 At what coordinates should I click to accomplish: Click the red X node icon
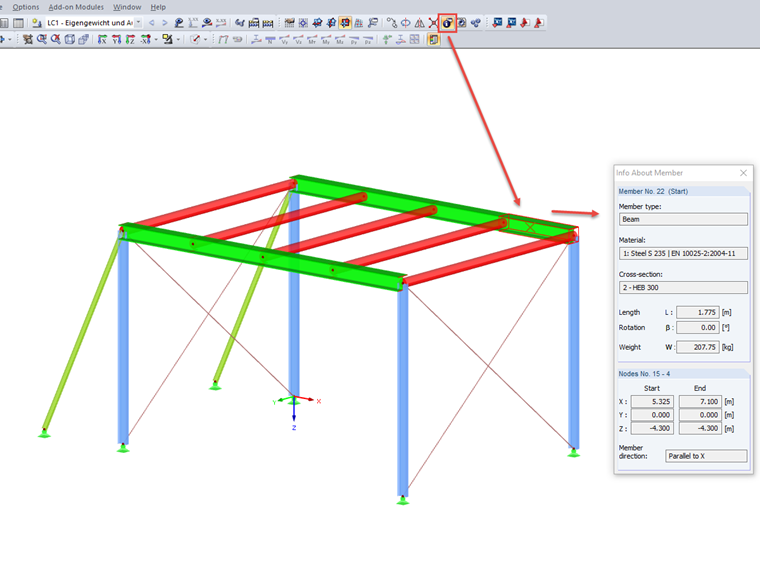433,23
